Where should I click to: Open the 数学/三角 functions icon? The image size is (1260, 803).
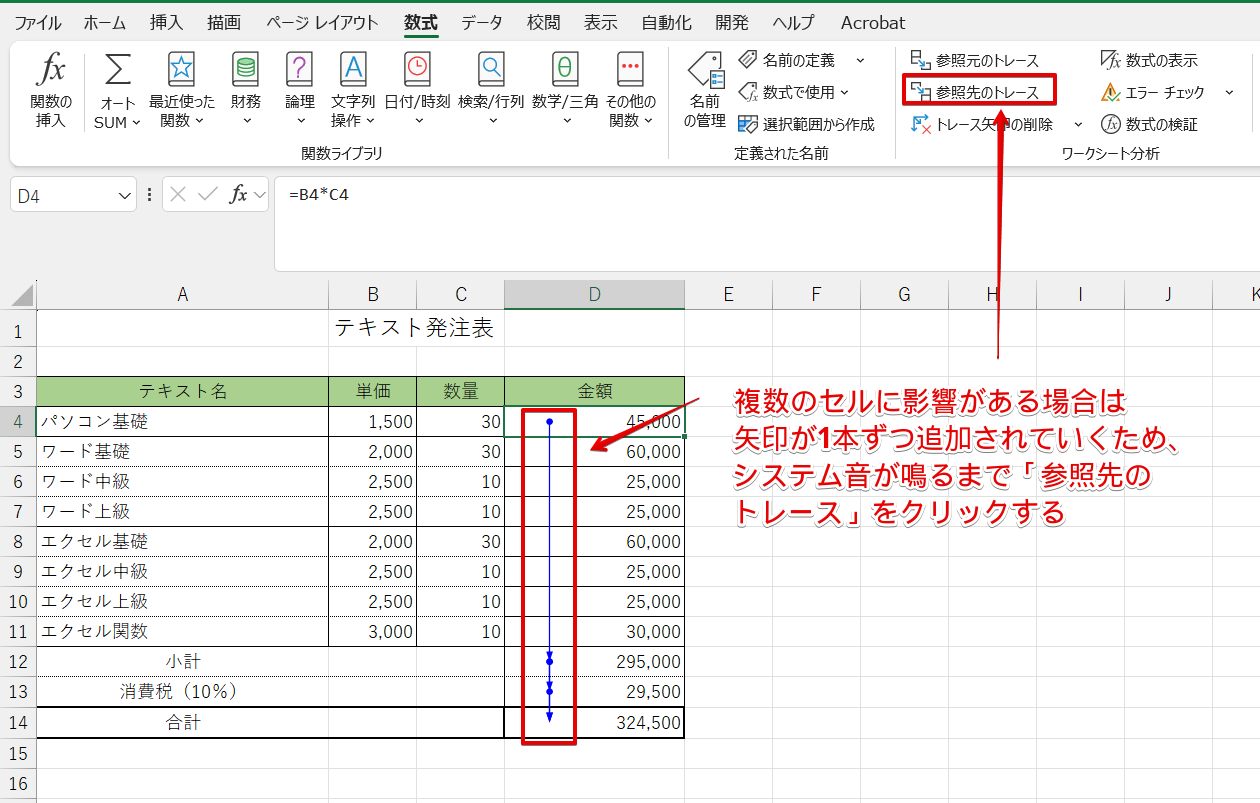565,70
